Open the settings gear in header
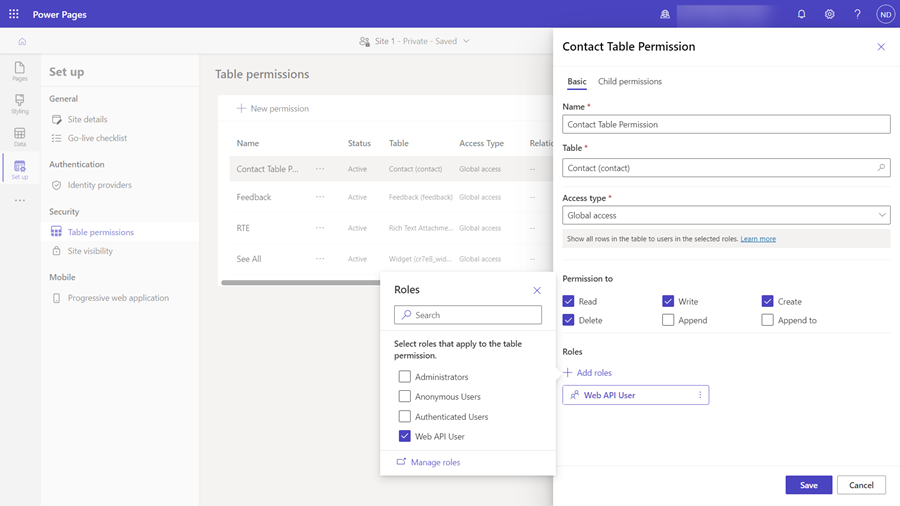 click(829, 14)
